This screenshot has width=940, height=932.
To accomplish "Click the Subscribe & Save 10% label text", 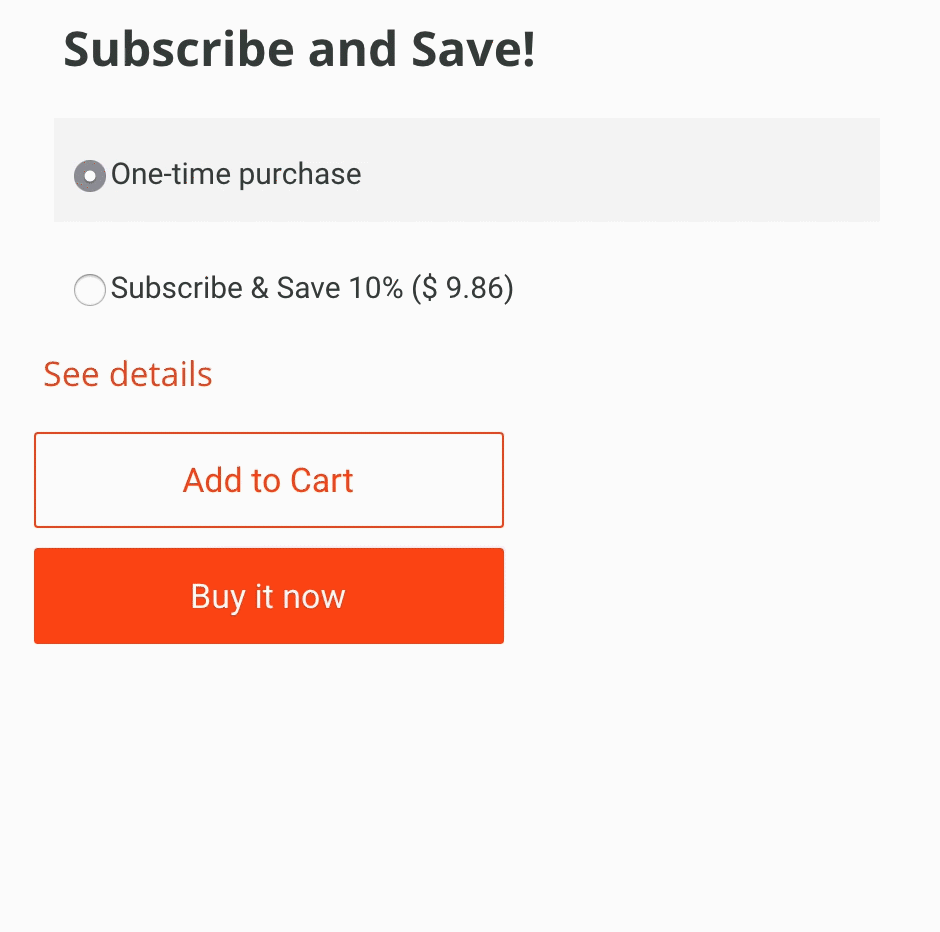I will [257, 289].
